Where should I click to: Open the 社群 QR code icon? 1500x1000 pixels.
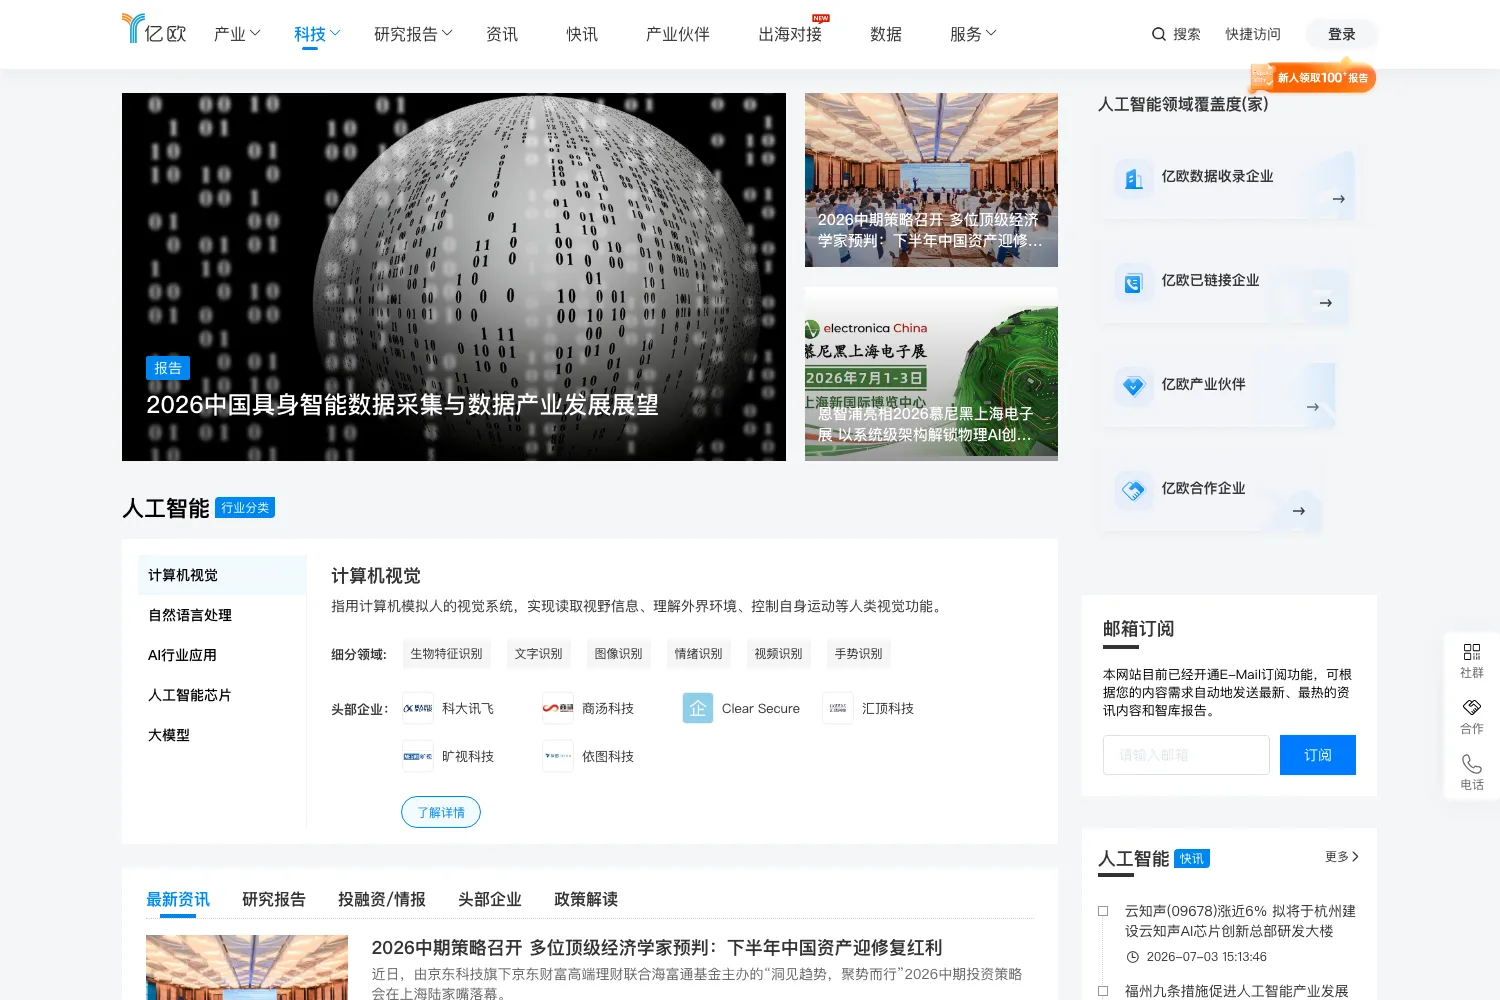(1471, 652)
